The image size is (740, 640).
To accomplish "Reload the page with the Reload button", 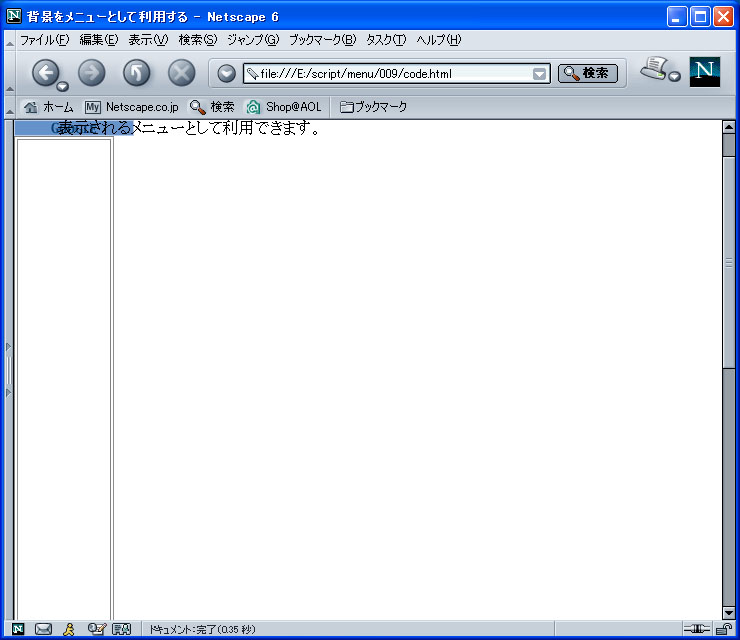I will [136, 73].
